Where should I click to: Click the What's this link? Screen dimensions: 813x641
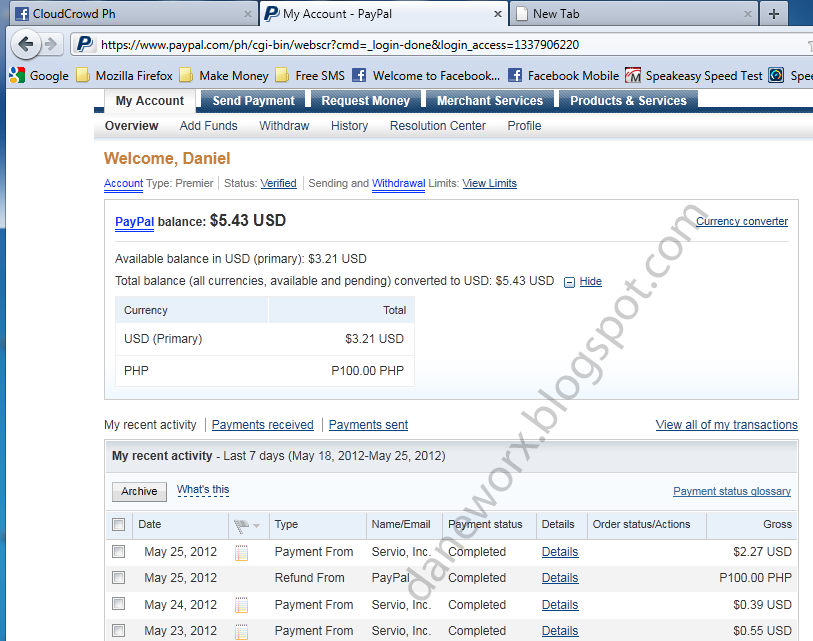203,490
